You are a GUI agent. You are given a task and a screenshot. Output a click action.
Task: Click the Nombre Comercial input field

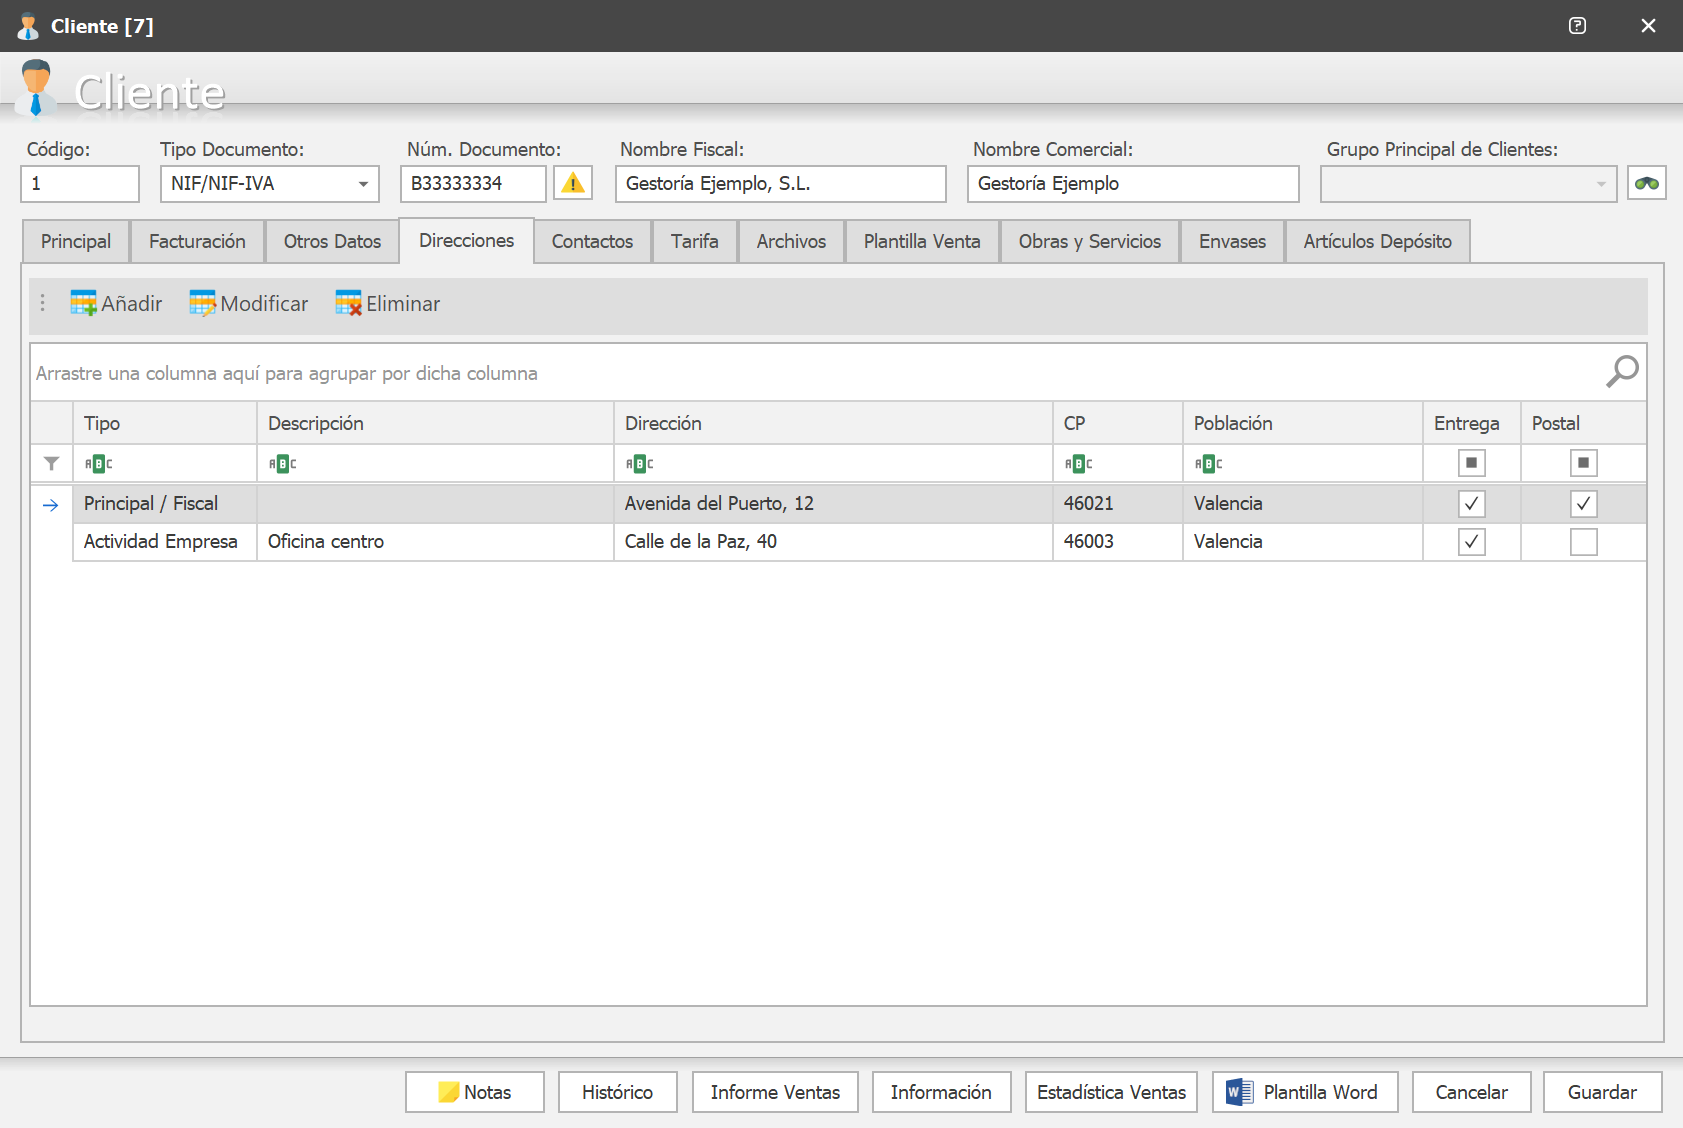(1133, 184)
